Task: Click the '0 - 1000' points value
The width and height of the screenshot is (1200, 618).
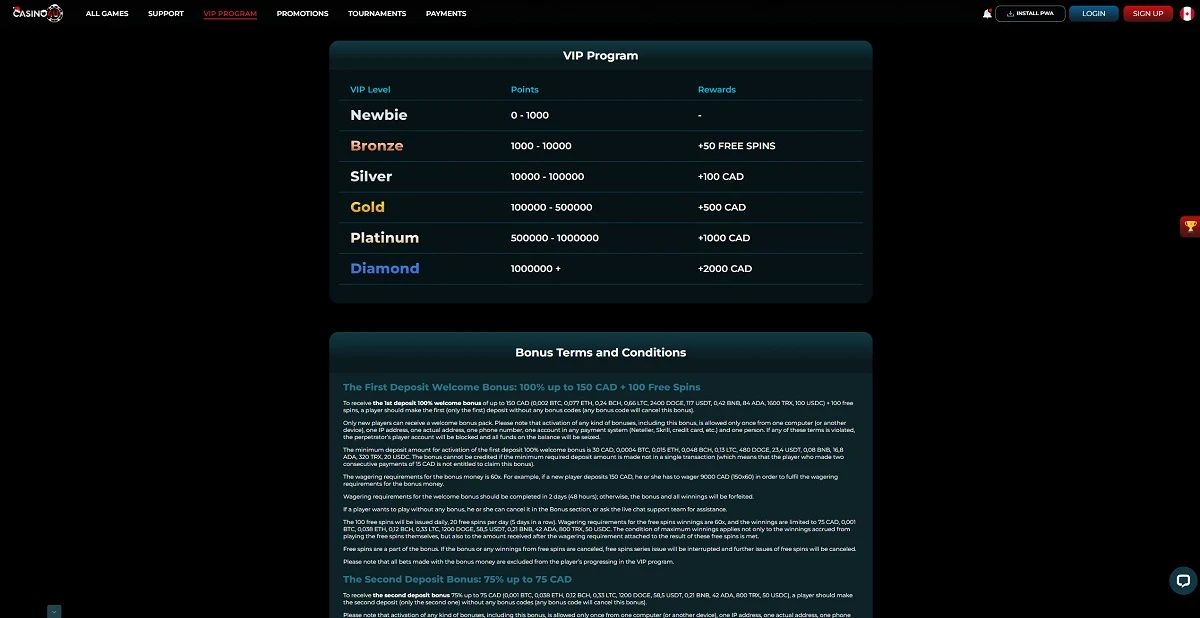Action: [x=530, y=116]
